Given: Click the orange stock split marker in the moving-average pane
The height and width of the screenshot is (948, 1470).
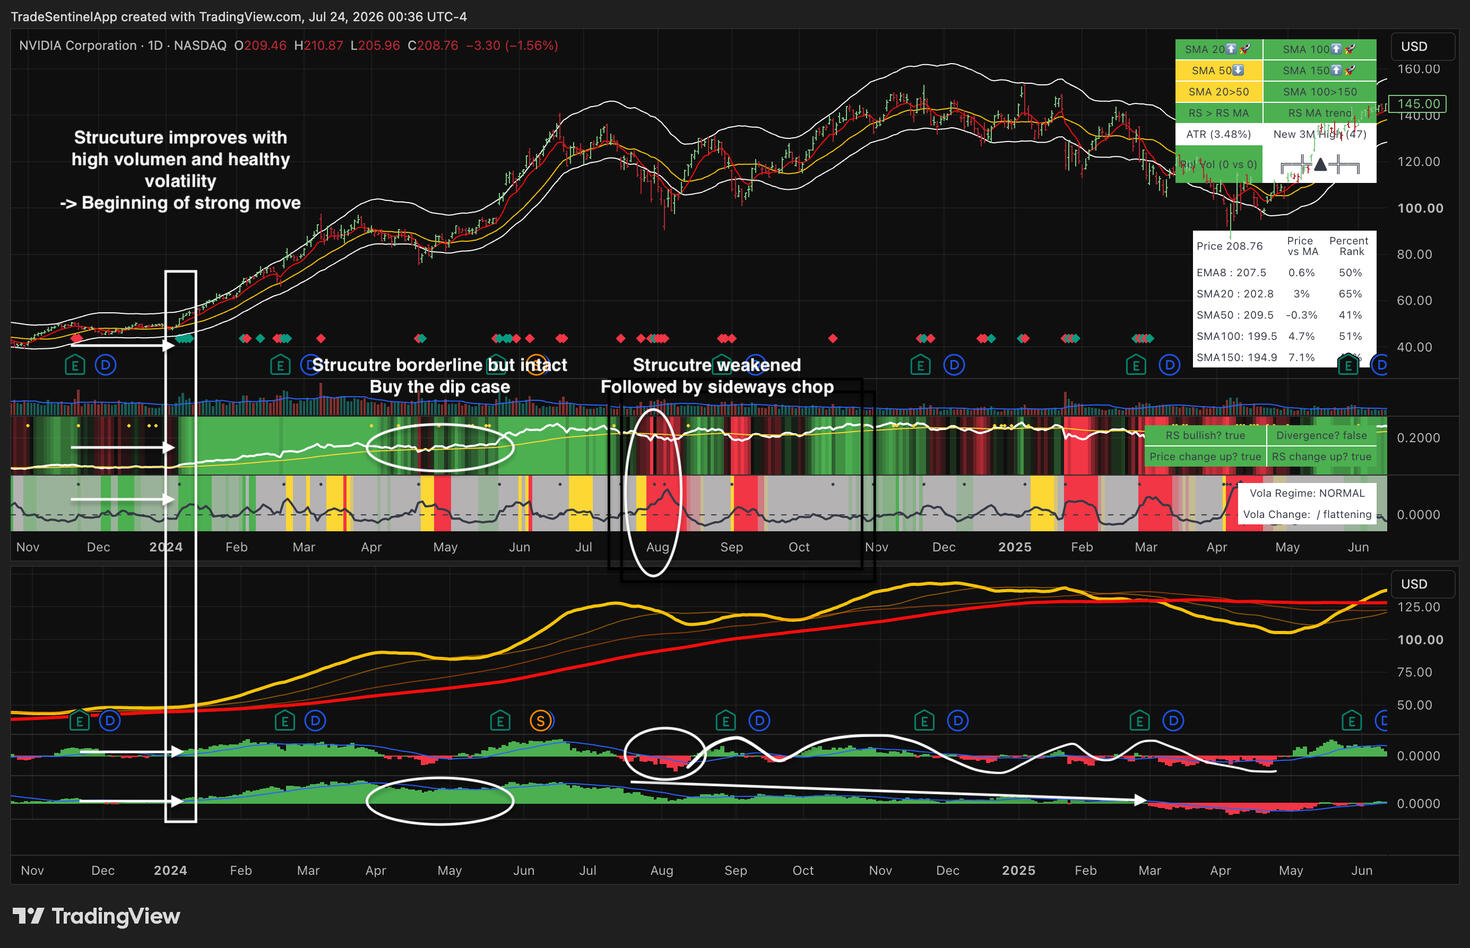Looking at the screenshot, I should [541, 720].
